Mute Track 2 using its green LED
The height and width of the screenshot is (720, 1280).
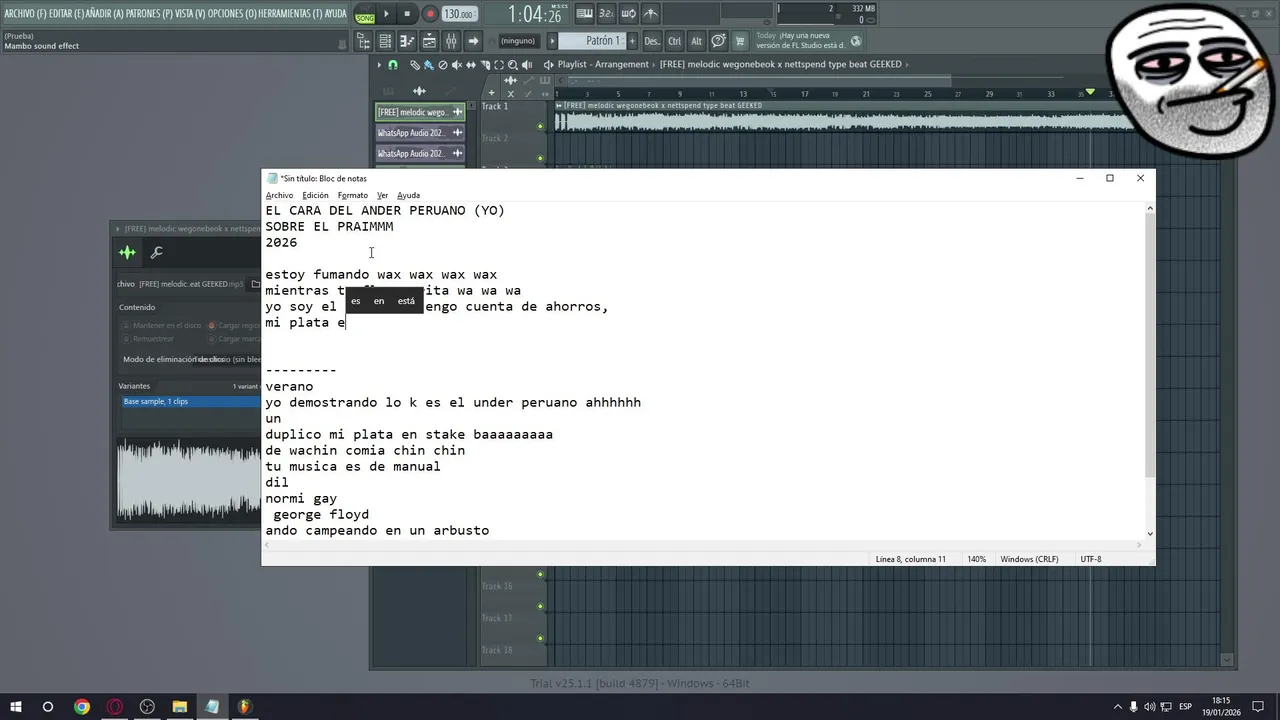pyautogui.click(x=540, y=158)
